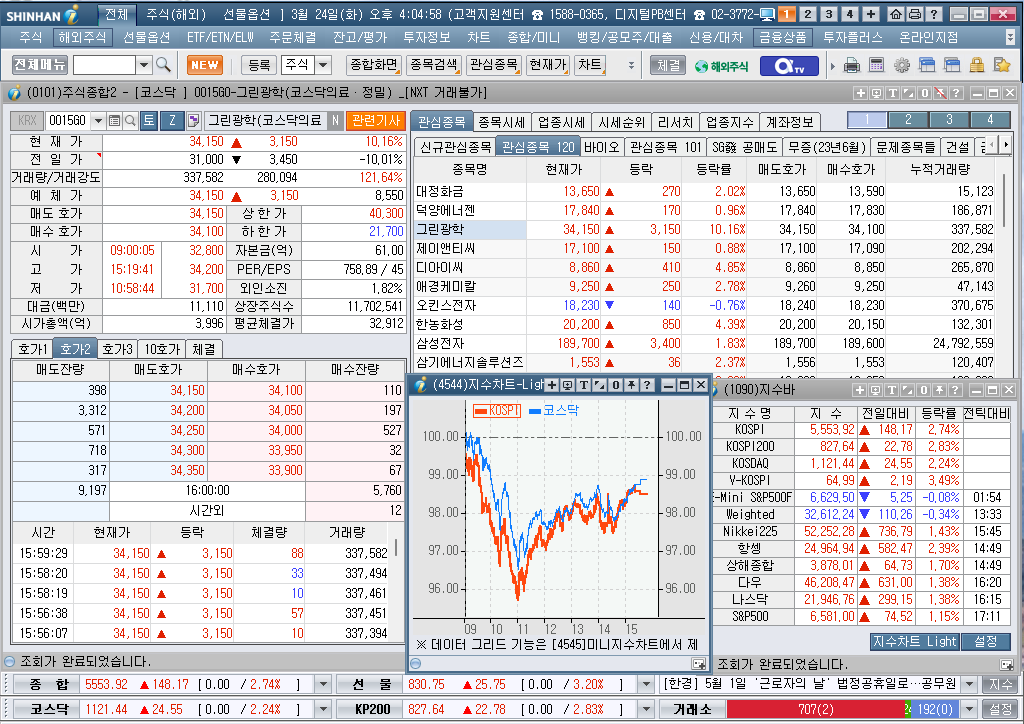Click the 종합화면 toolbar button

374,65
